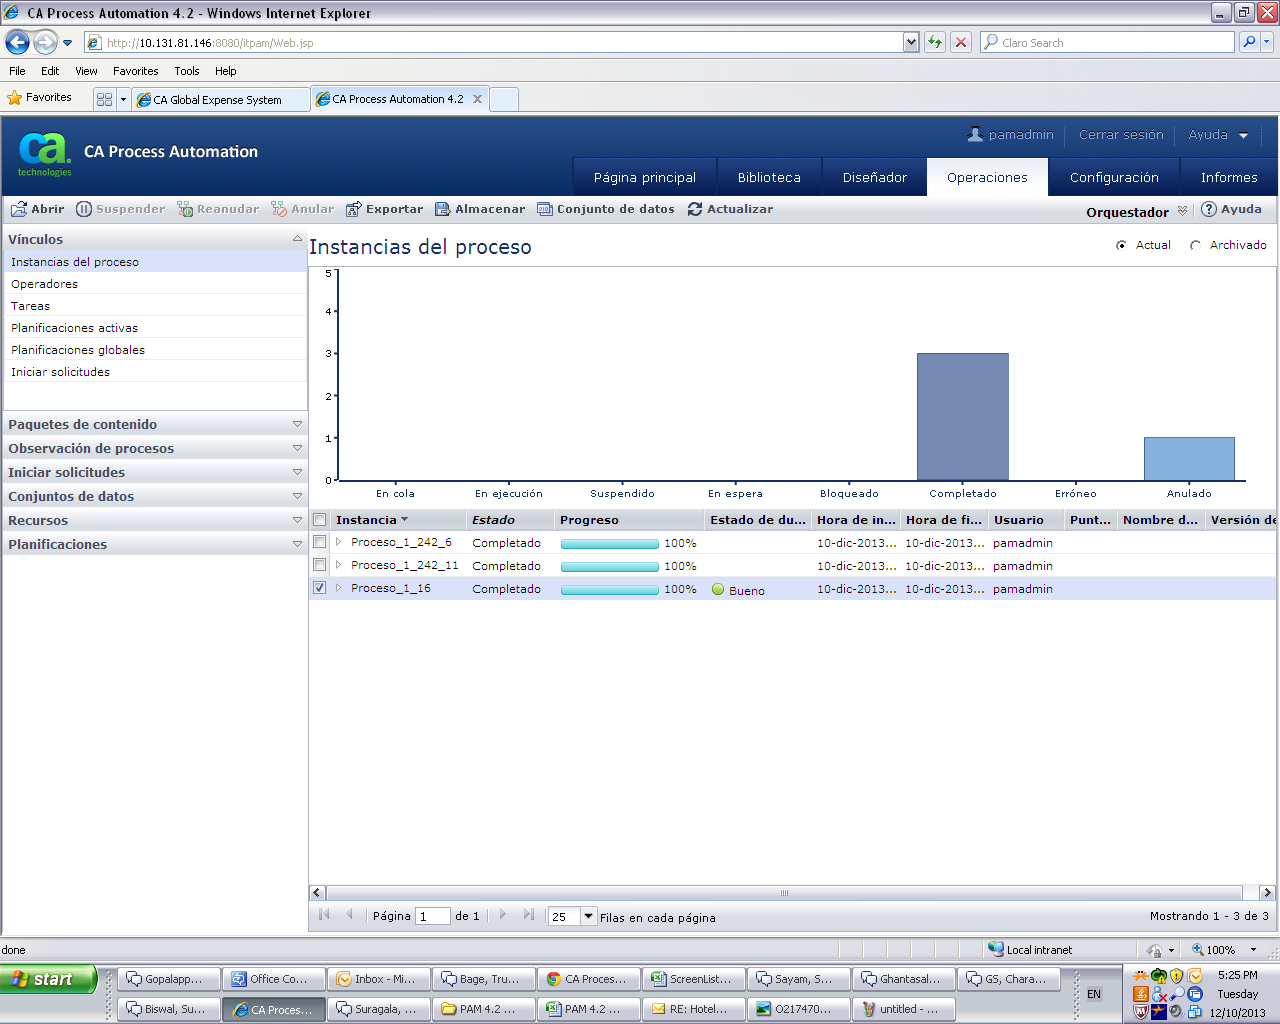The height and width of the screenshot is (1024, 1280).
Task: Check the box for Proceso_1_242_6
Action: (320, 542)
